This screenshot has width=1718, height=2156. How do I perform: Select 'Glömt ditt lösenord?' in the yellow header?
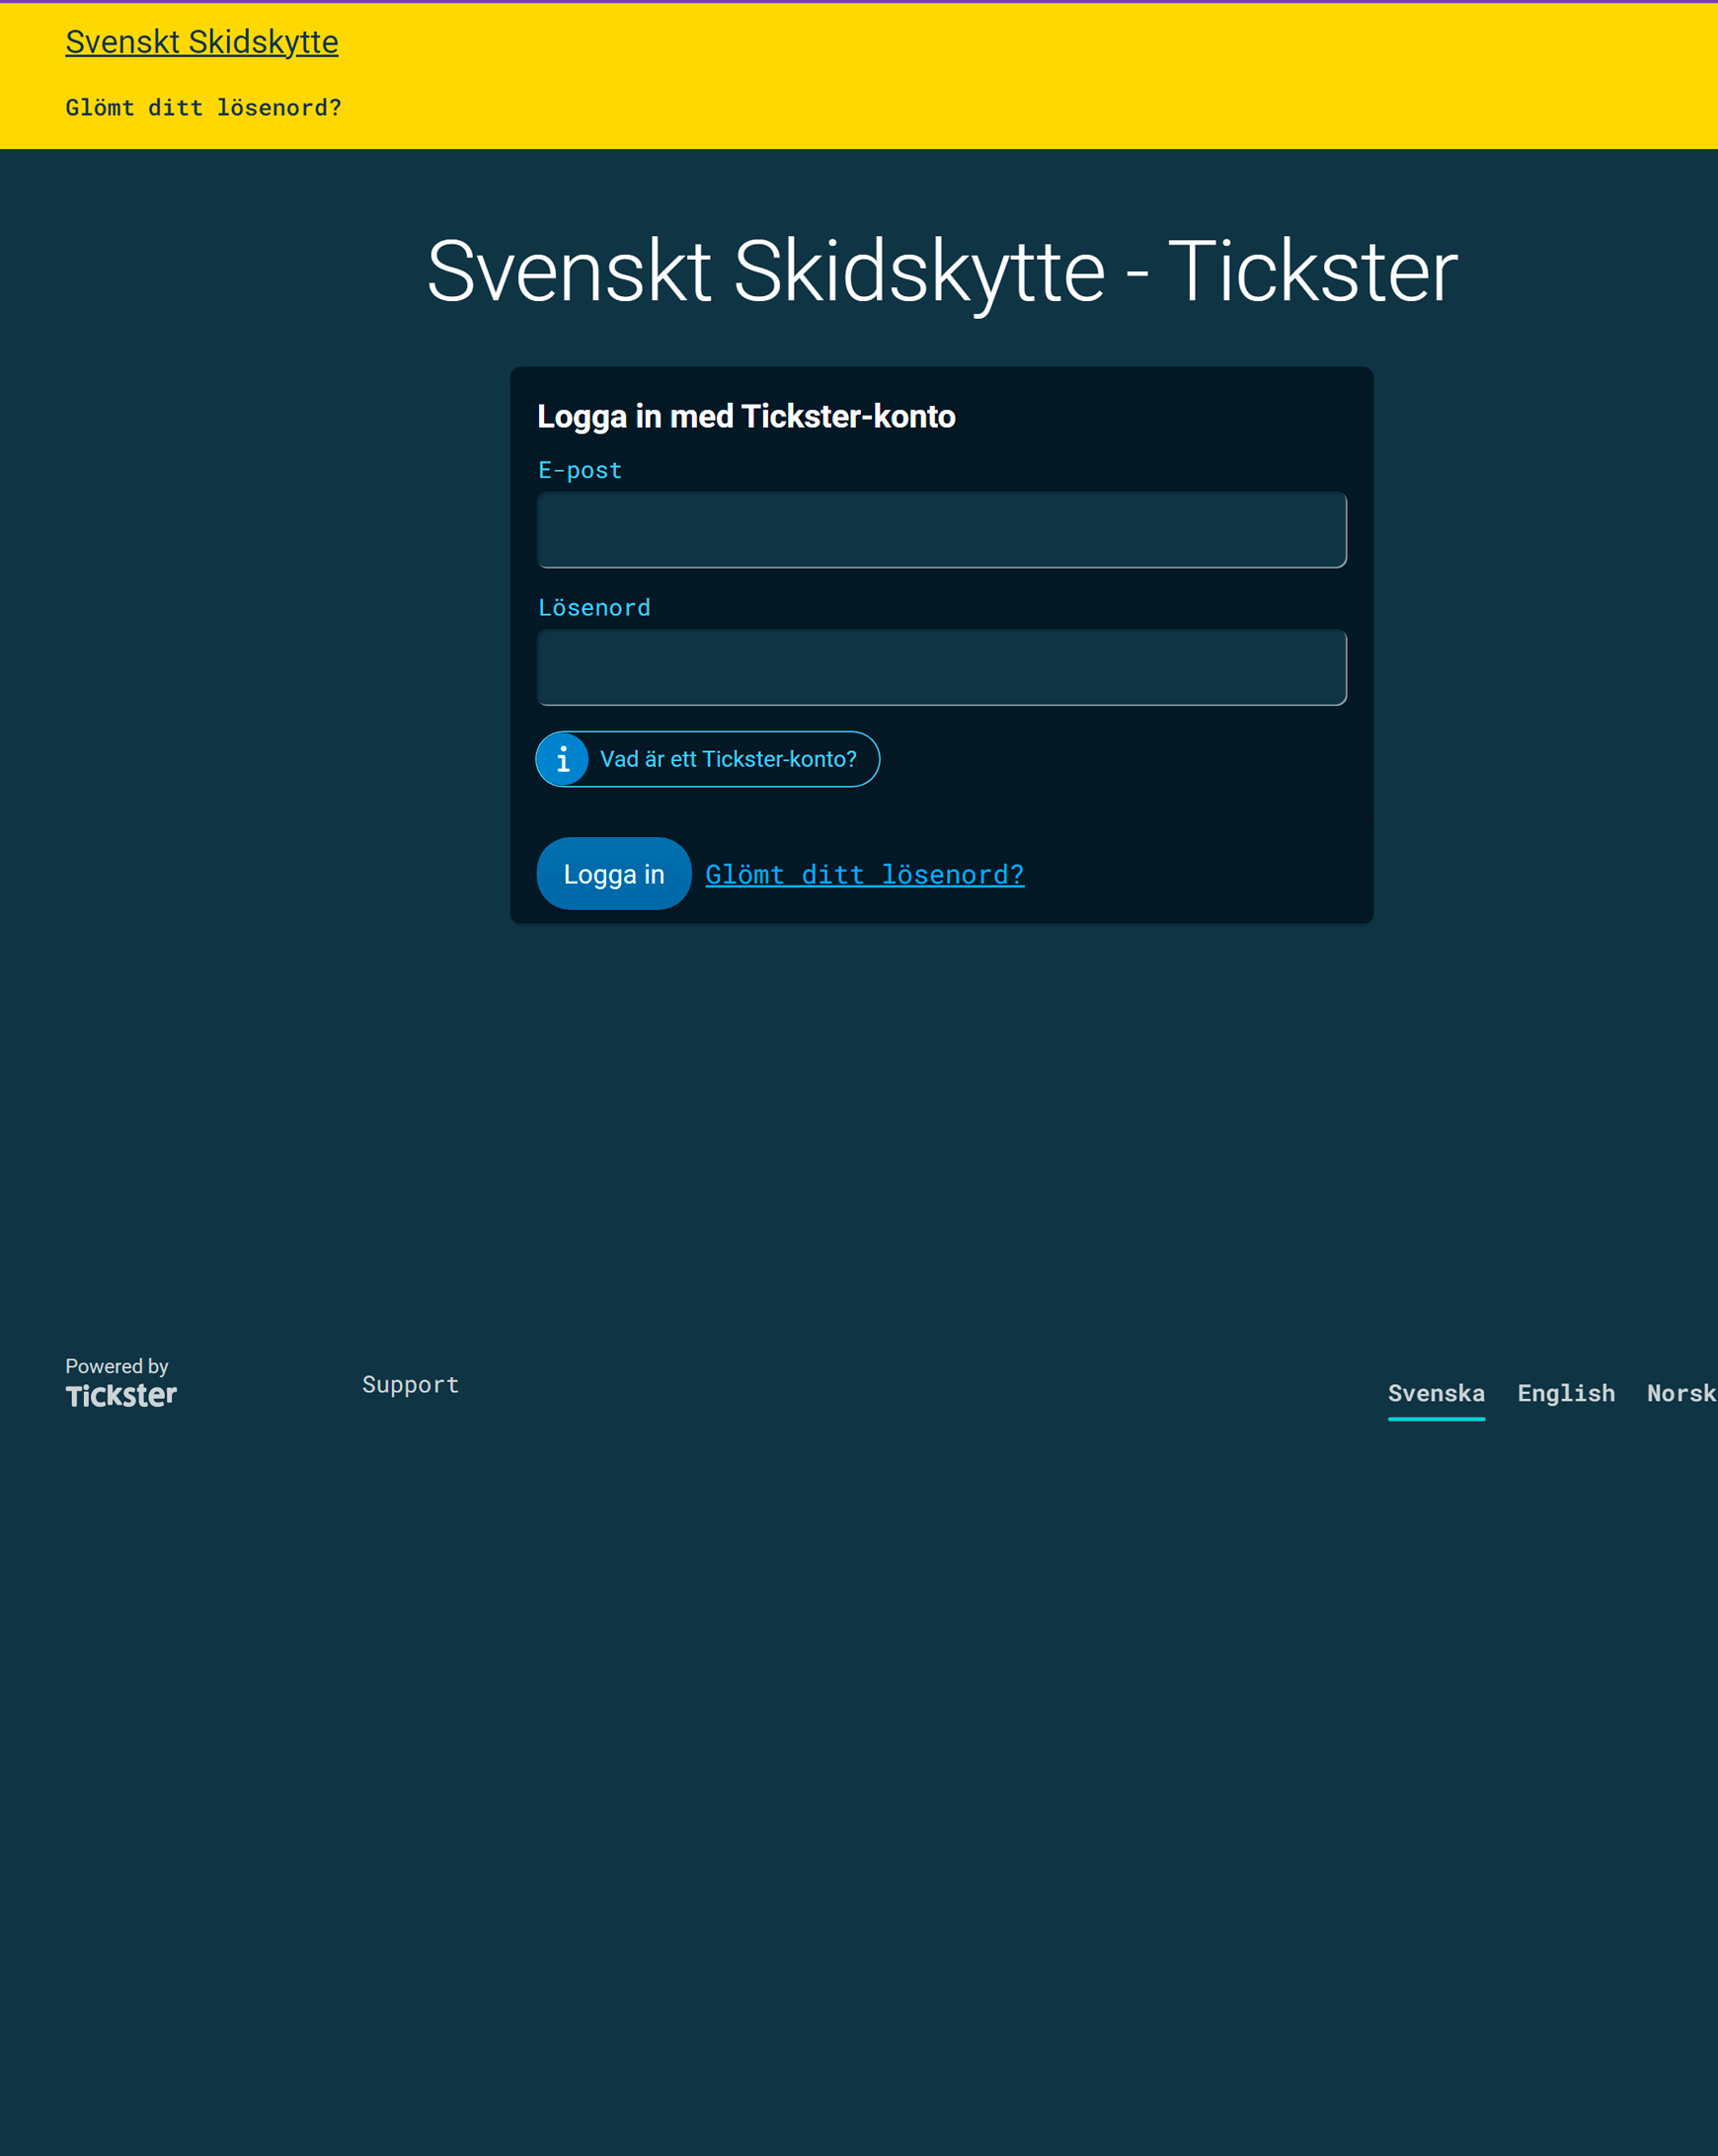(x=204, y=108)
